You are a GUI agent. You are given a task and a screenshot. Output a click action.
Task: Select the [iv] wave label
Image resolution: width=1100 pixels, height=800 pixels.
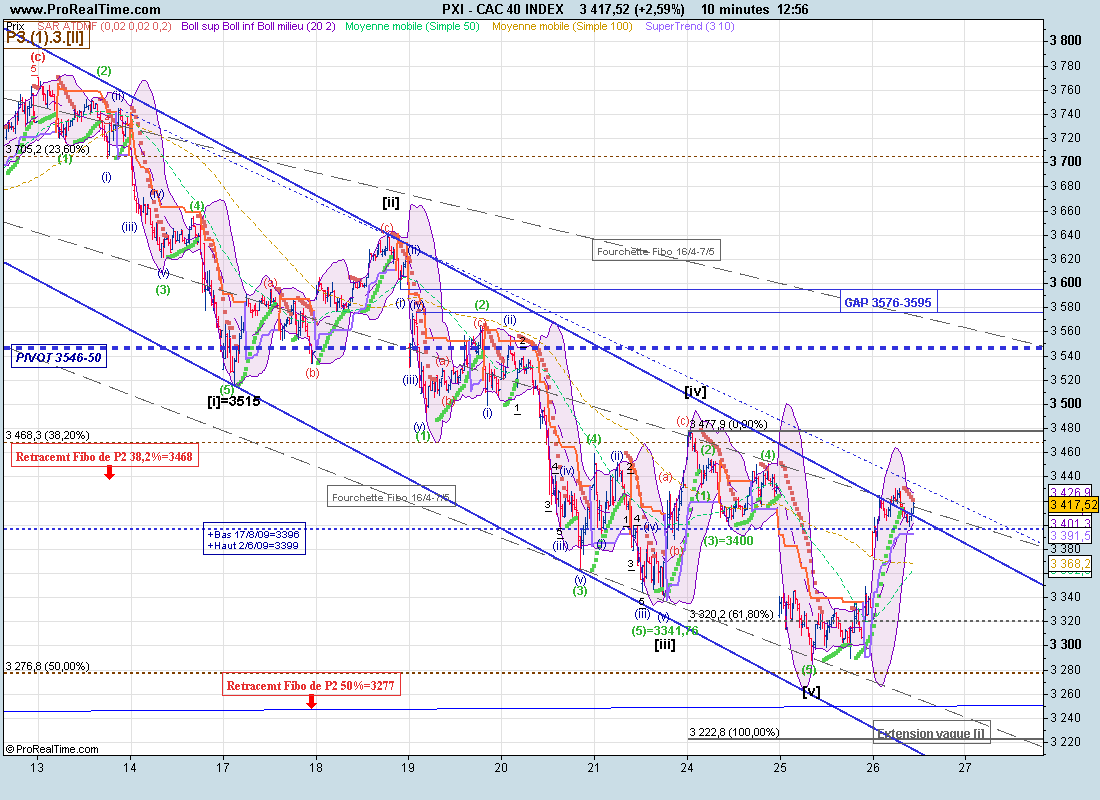[695, 392]
